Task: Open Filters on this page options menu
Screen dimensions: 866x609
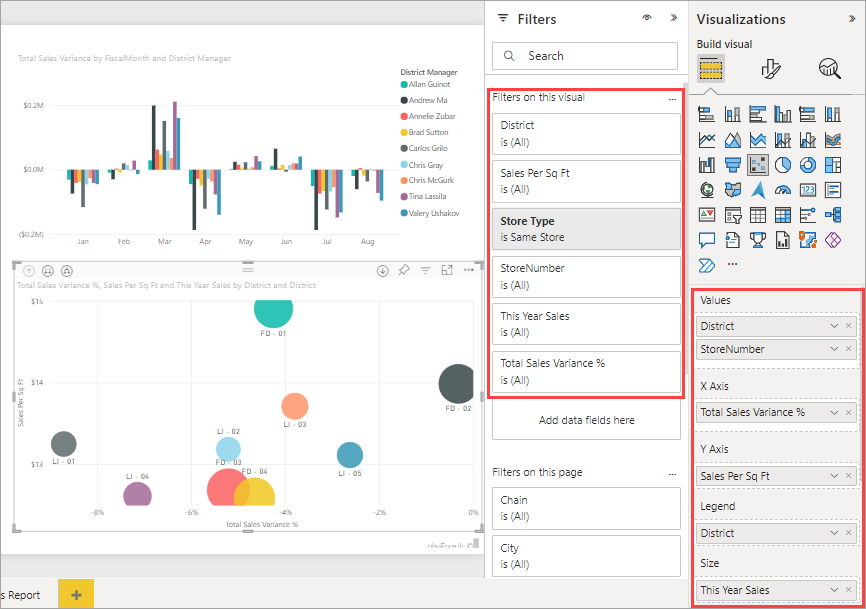Action: coord(672,474)
